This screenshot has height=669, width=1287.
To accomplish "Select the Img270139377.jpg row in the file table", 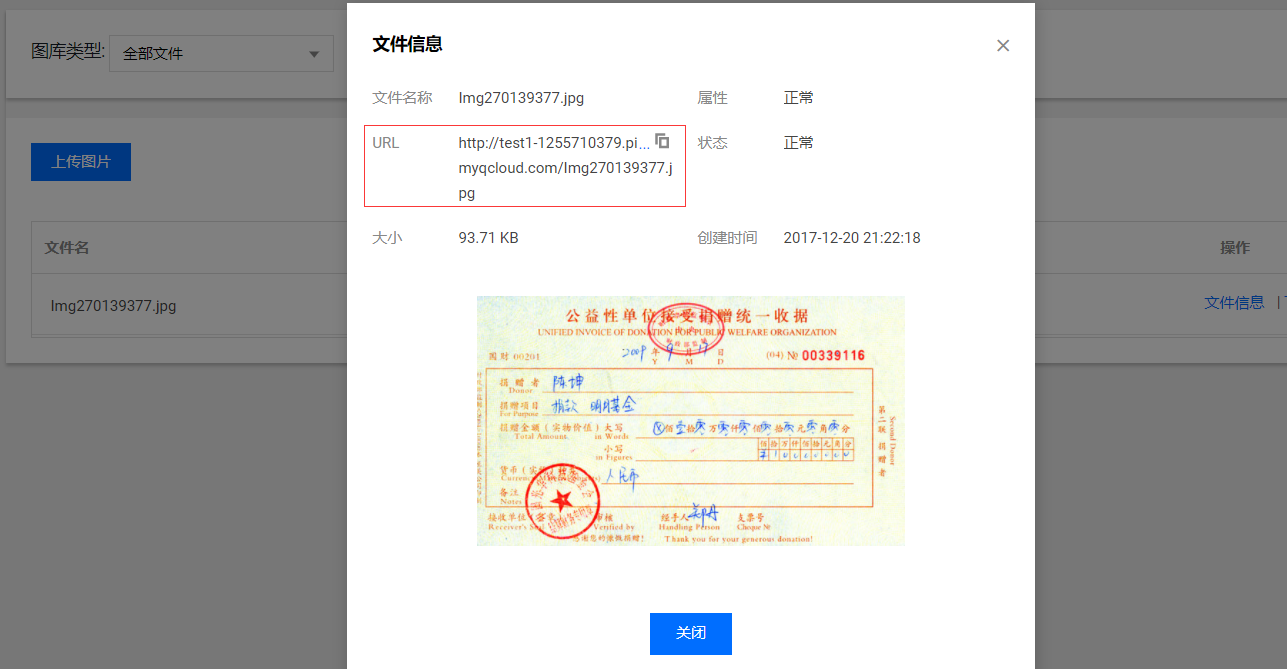I will click(190, 305).
